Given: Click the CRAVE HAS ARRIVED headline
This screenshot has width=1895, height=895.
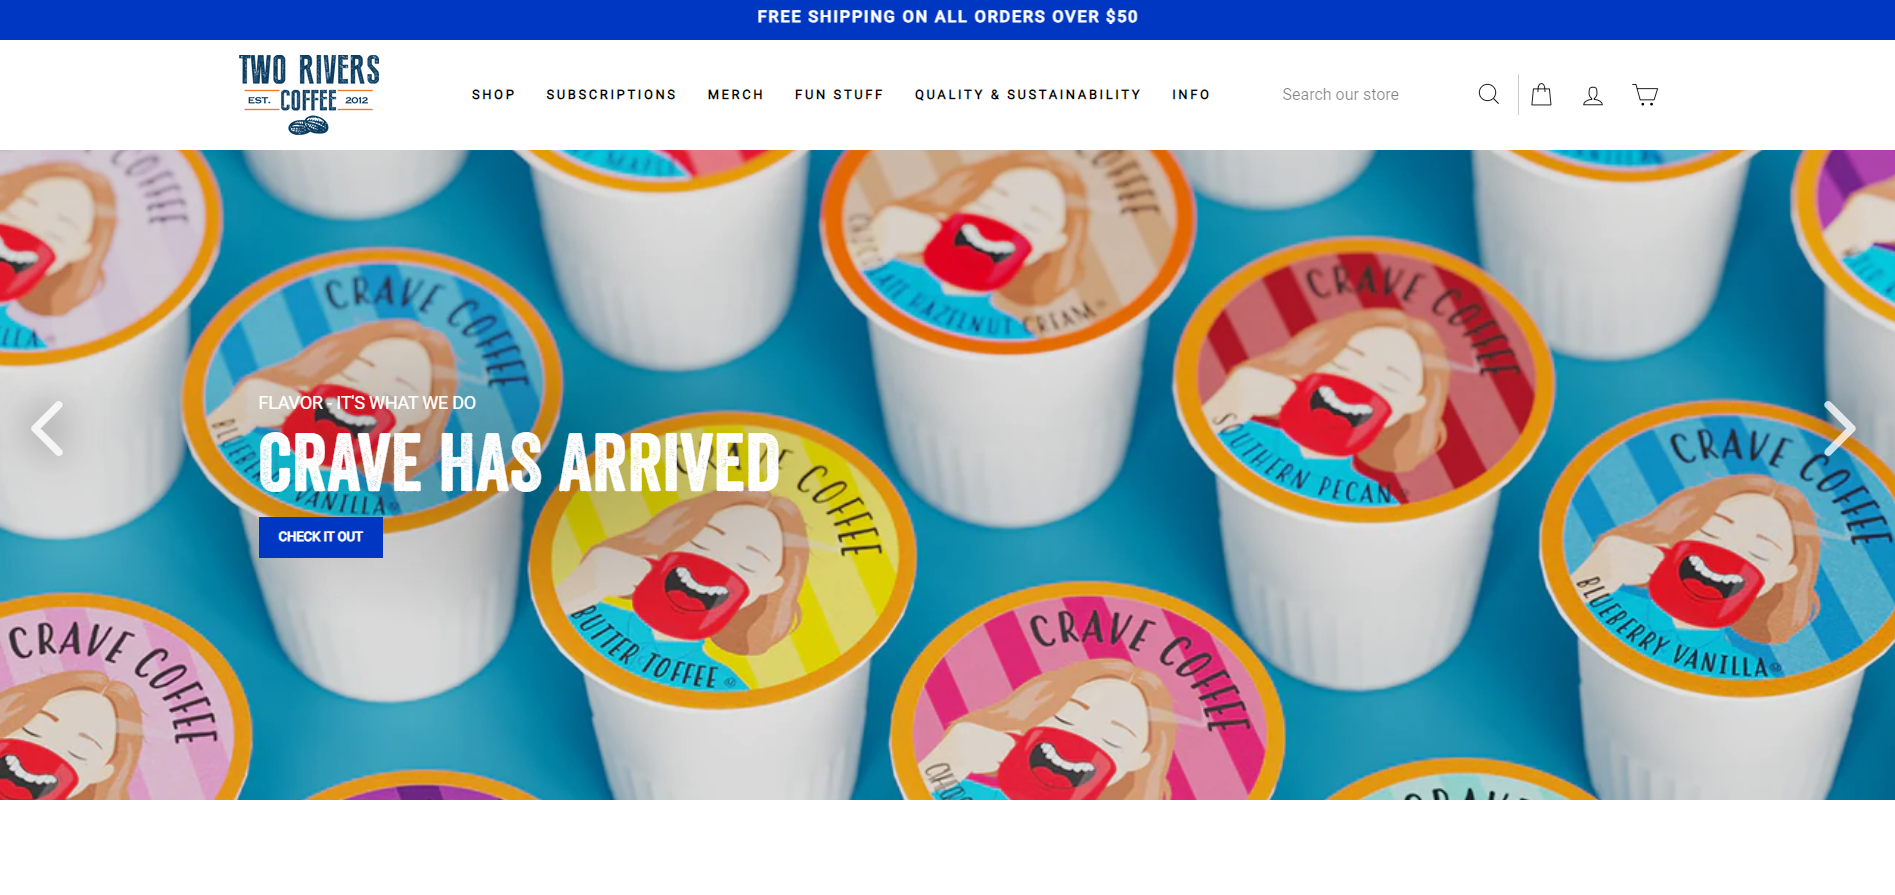Looking at the screenshot, I should pos(518,462).
